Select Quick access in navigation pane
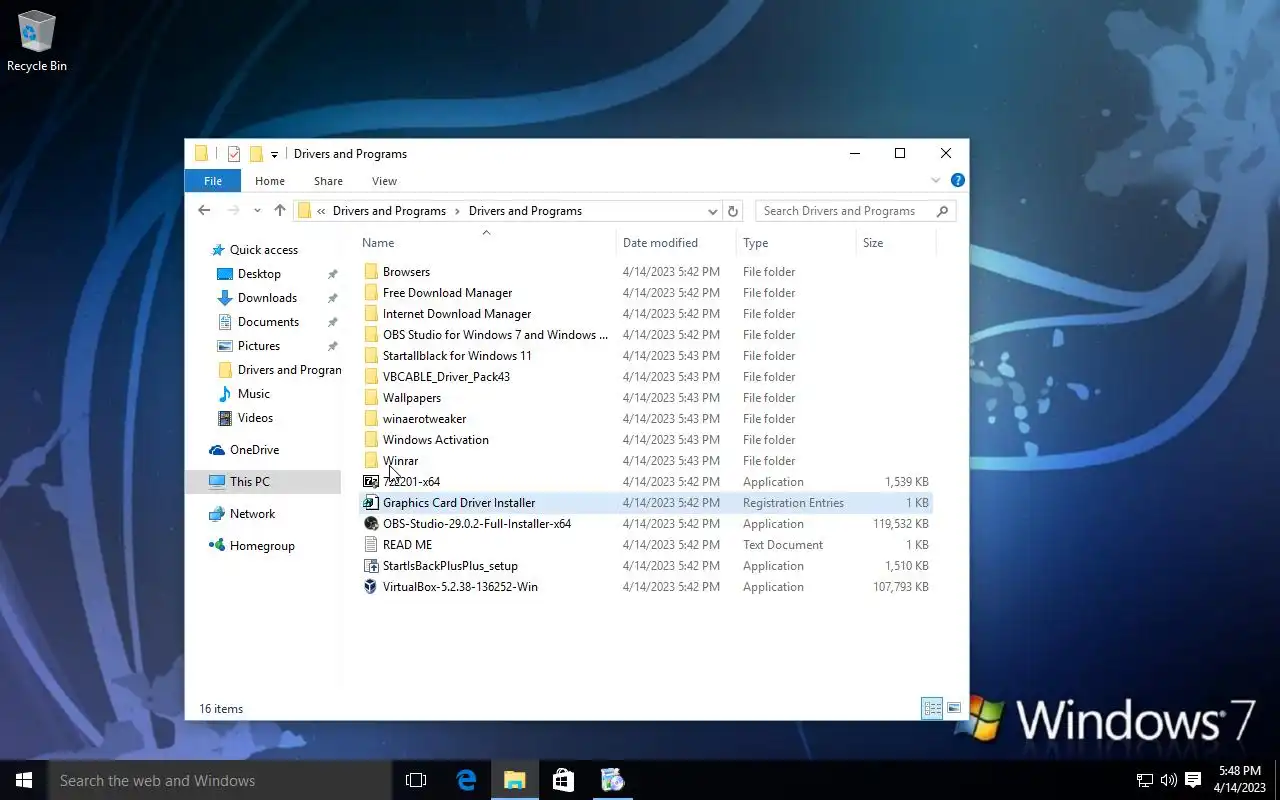The image size is (1280, 800). 264,250
